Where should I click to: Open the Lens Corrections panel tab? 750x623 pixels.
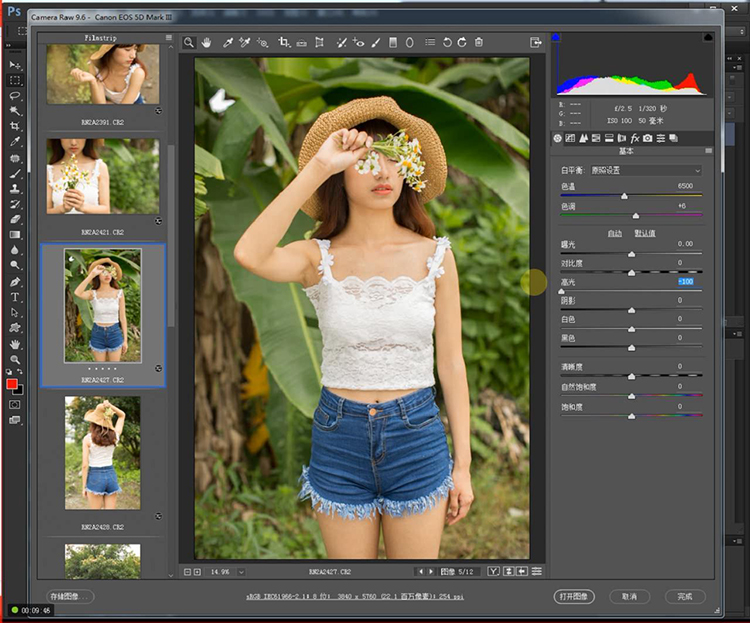tap(622, 138)
